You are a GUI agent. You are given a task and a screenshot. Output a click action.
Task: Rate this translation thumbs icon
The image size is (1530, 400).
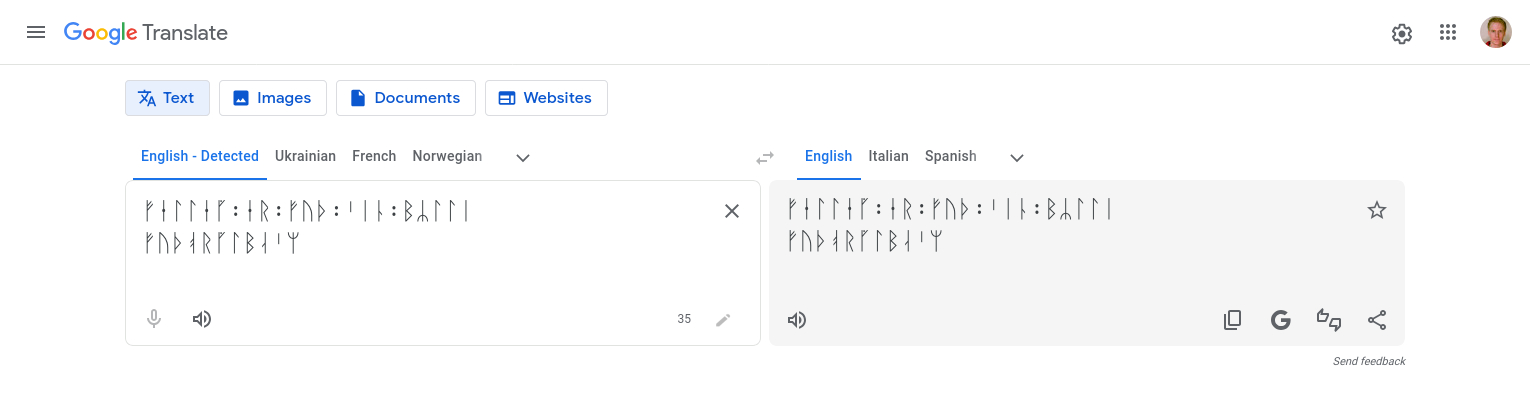click(x=1328, y=320)
